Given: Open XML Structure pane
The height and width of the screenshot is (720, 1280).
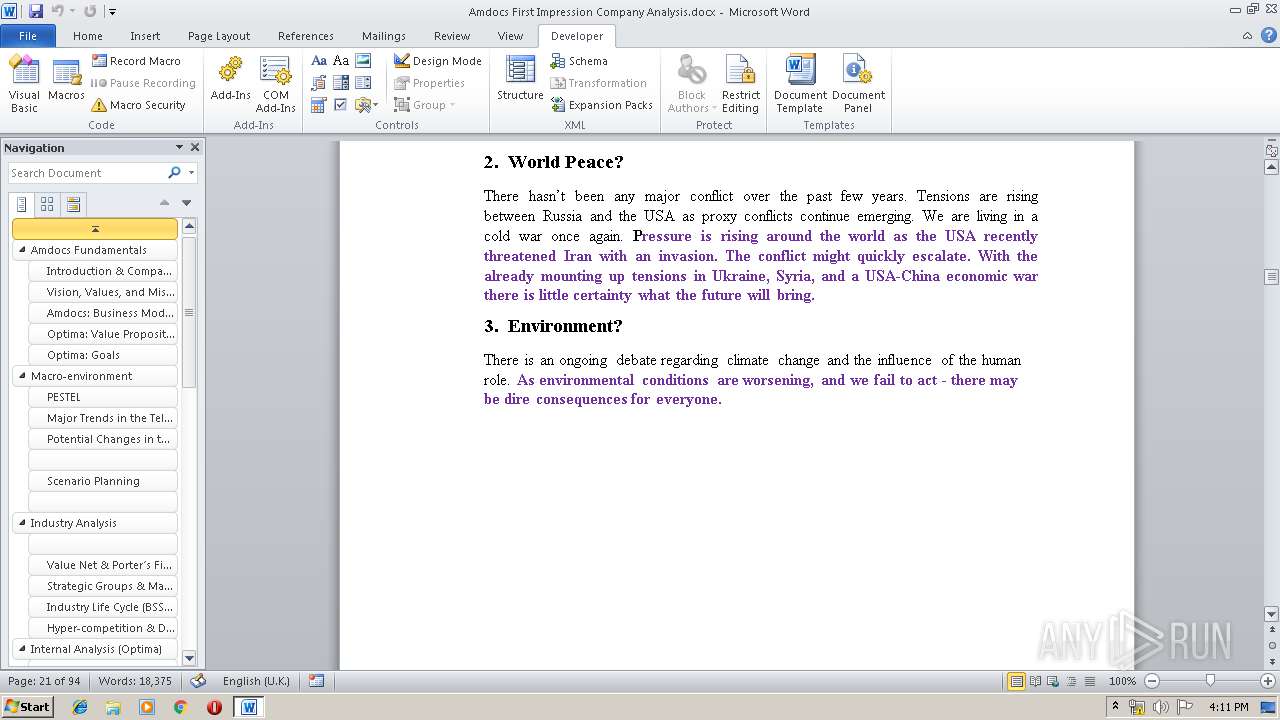Looking at the screenshot, I should pyautogui.click(x=520, y=80).
